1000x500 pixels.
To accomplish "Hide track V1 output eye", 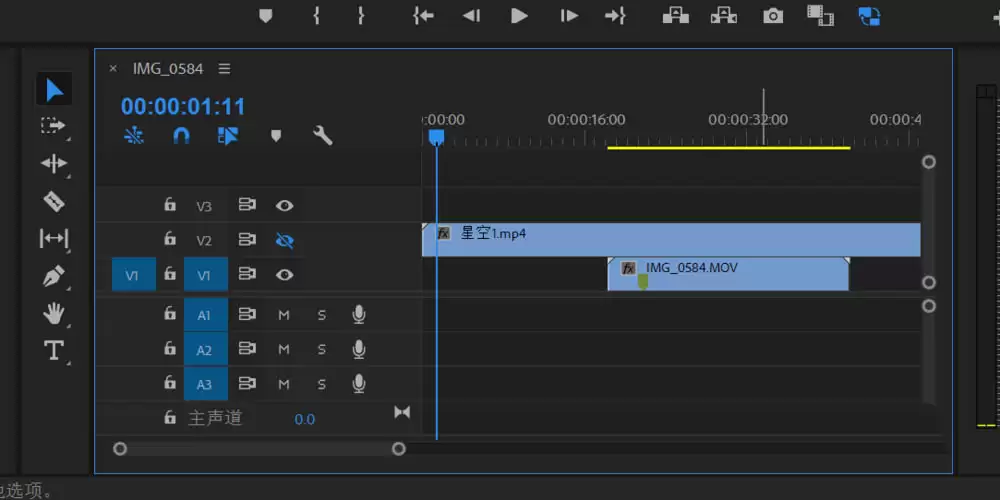I will (284, 274).
